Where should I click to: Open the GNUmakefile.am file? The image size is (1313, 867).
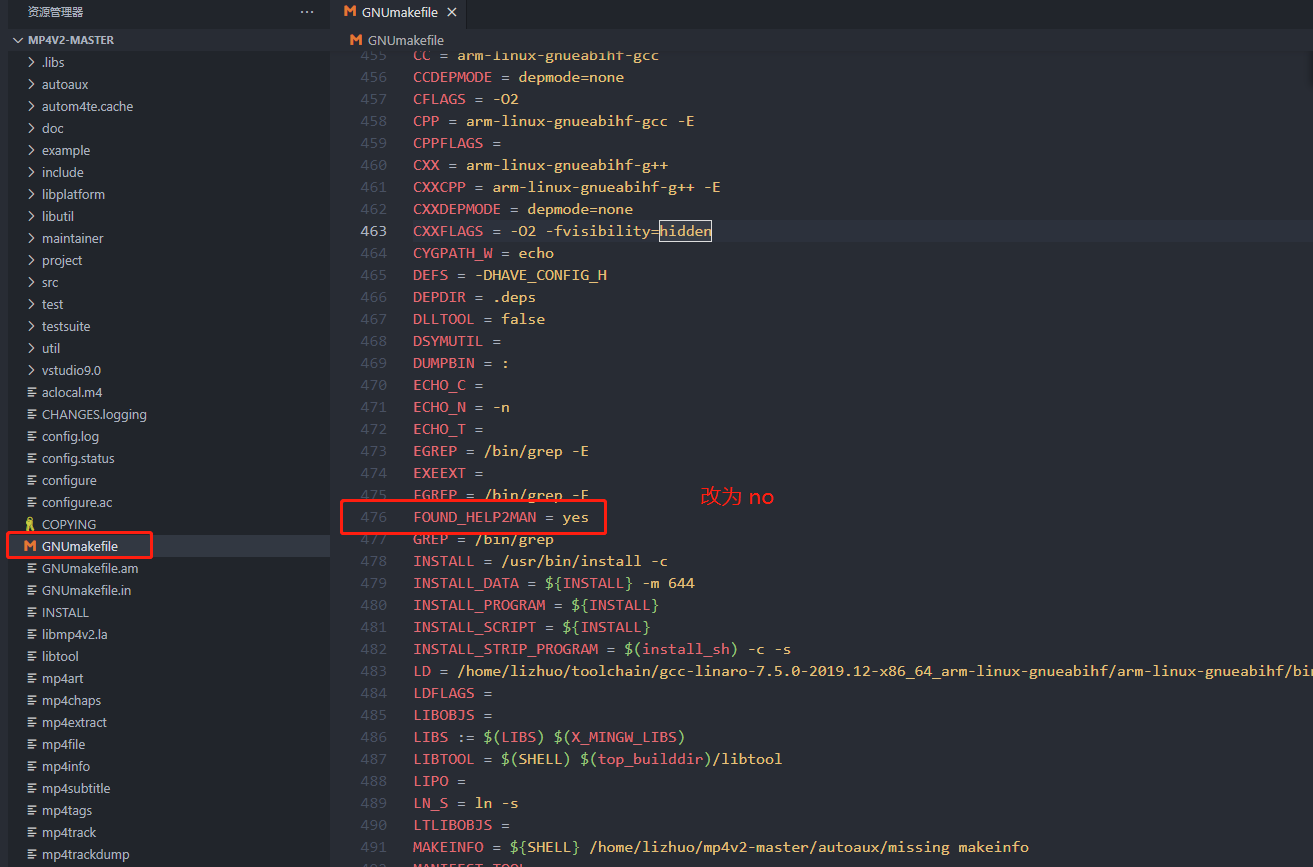click(90, 568)
